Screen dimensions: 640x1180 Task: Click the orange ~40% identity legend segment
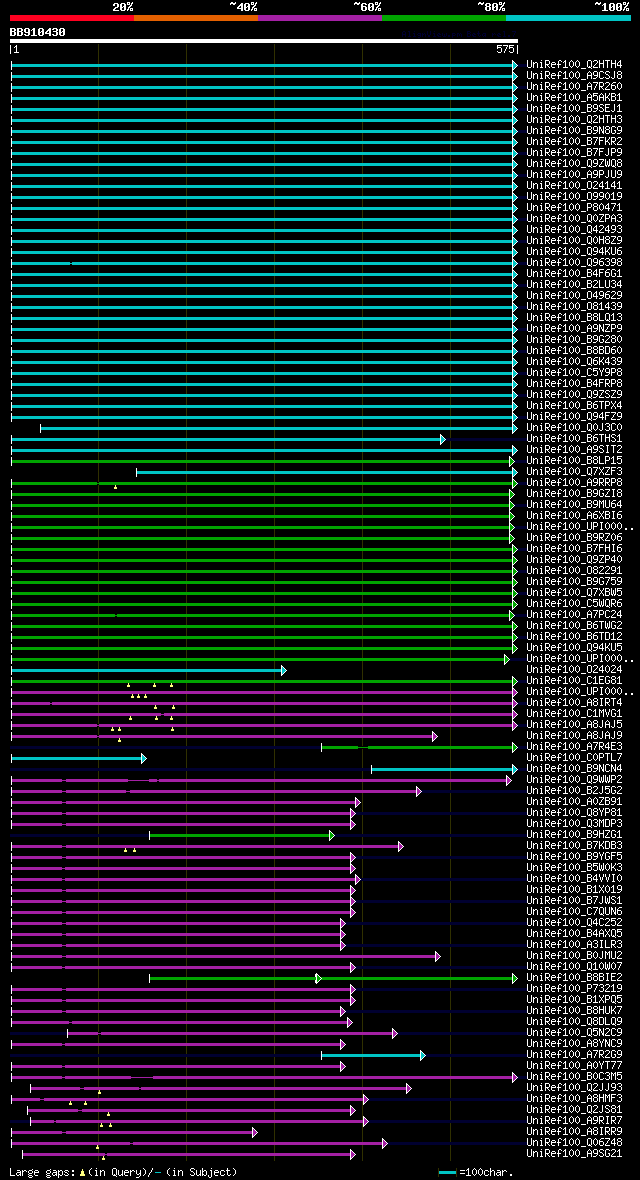196,17
